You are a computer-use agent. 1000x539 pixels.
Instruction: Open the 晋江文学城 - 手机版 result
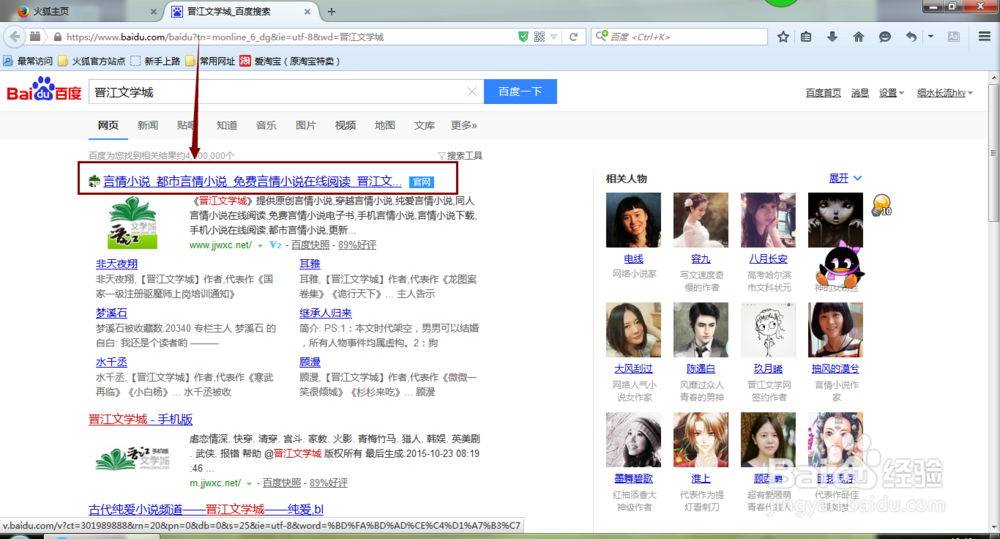pos(140,419)
